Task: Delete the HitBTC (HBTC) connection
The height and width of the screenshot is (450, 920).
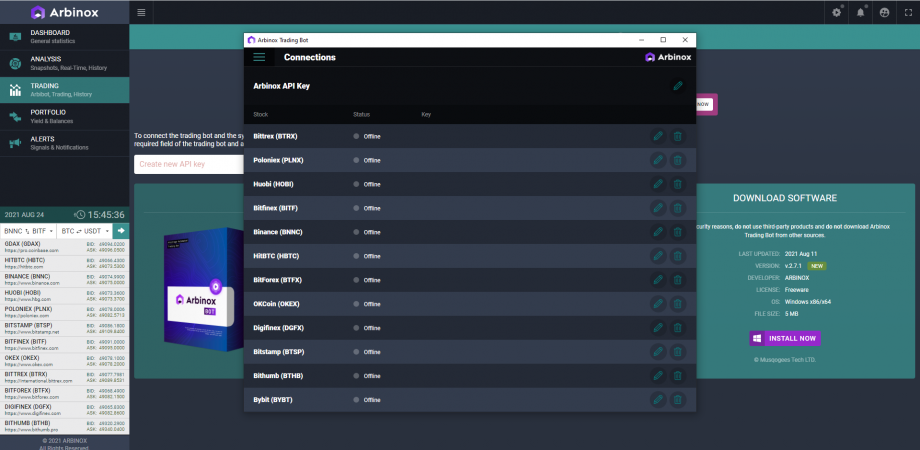Action: tap(678, 256)
